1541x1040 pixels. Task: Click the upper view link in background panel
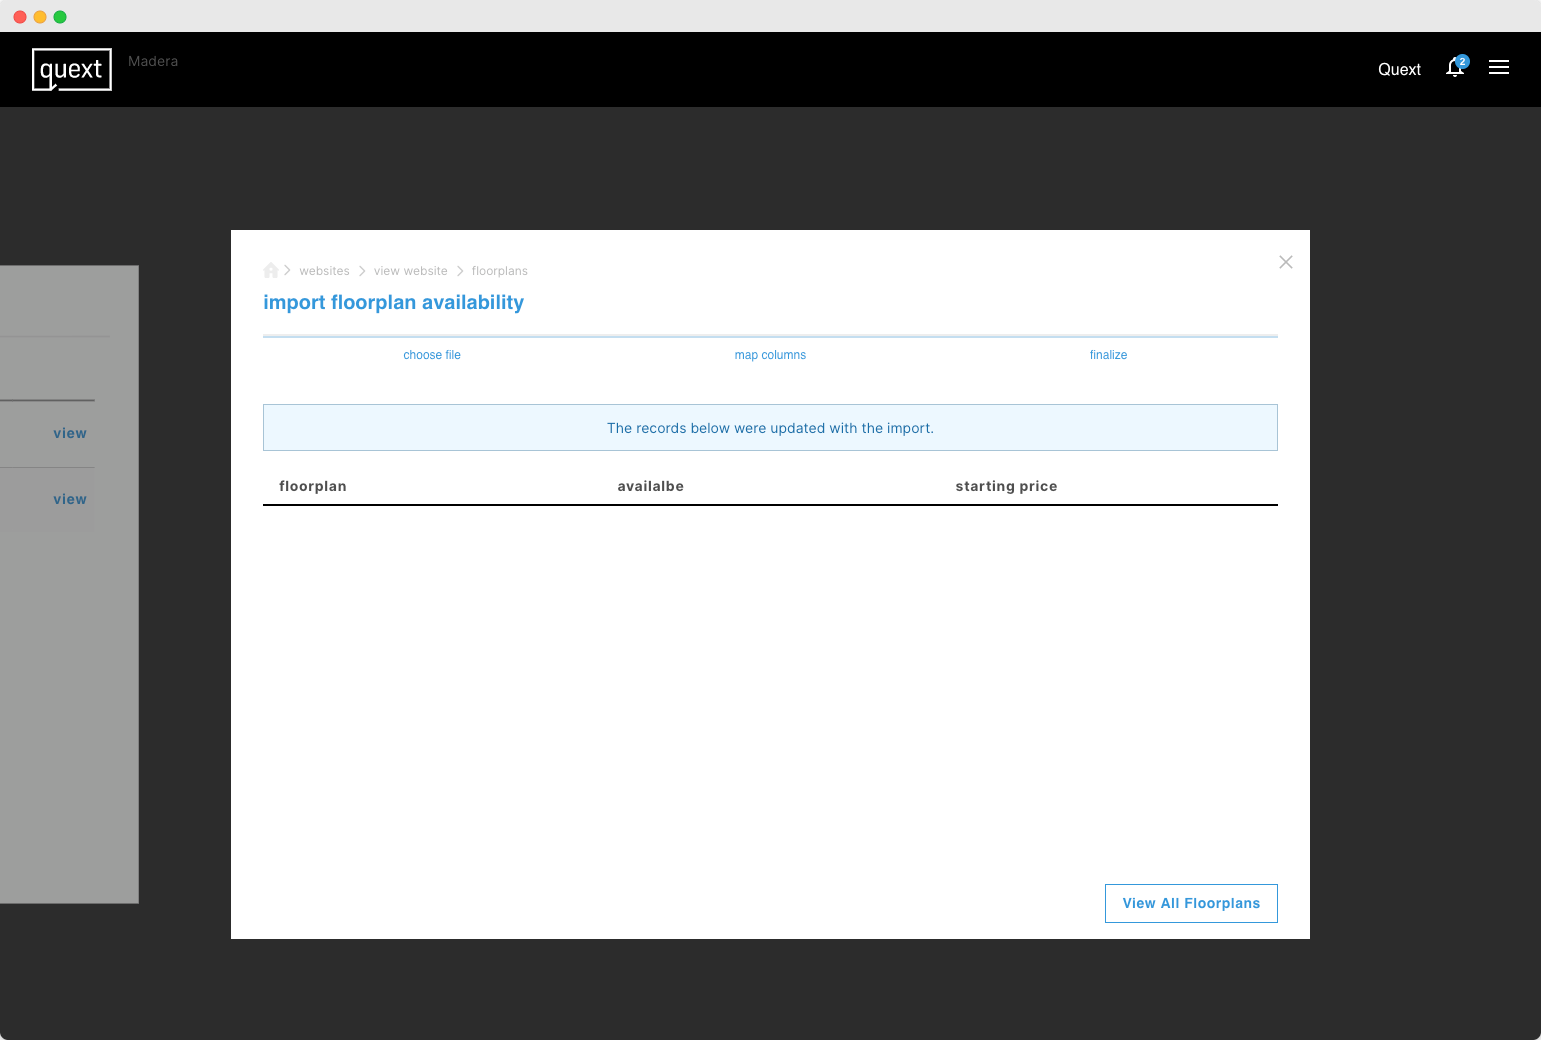[70, 433]
